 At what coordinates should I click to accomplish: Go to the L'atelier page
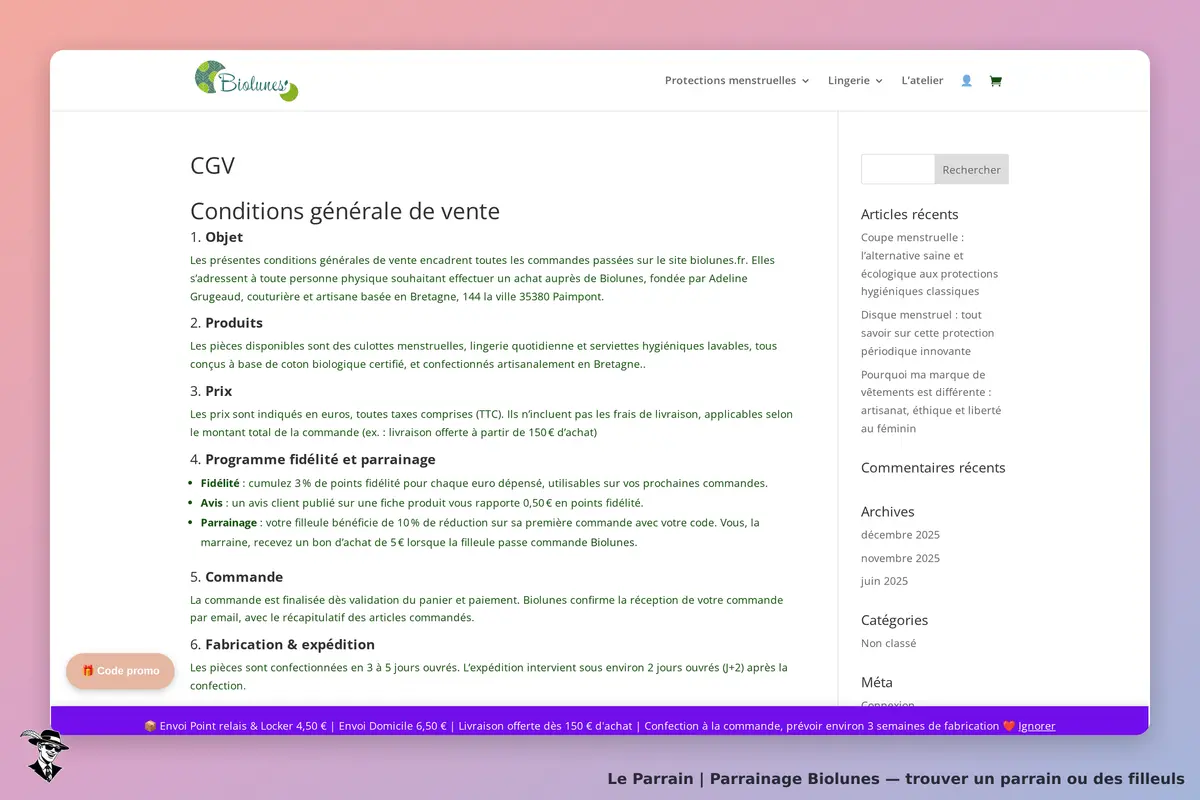coord(922,81)
